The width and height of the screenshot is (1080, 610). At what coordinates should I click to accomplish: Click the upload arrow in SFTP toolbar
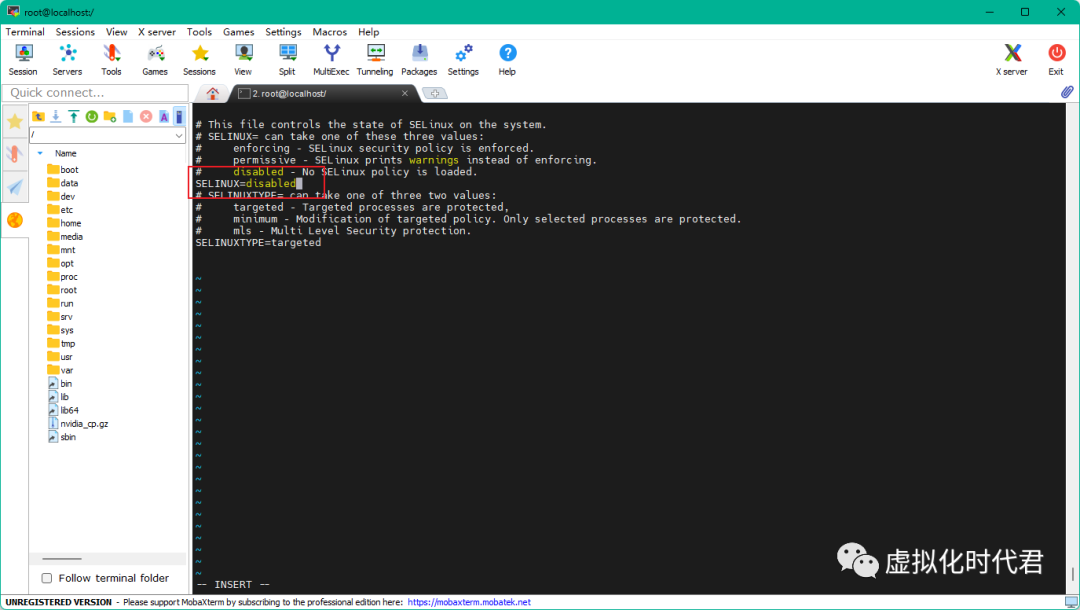[x=74, y=117]
